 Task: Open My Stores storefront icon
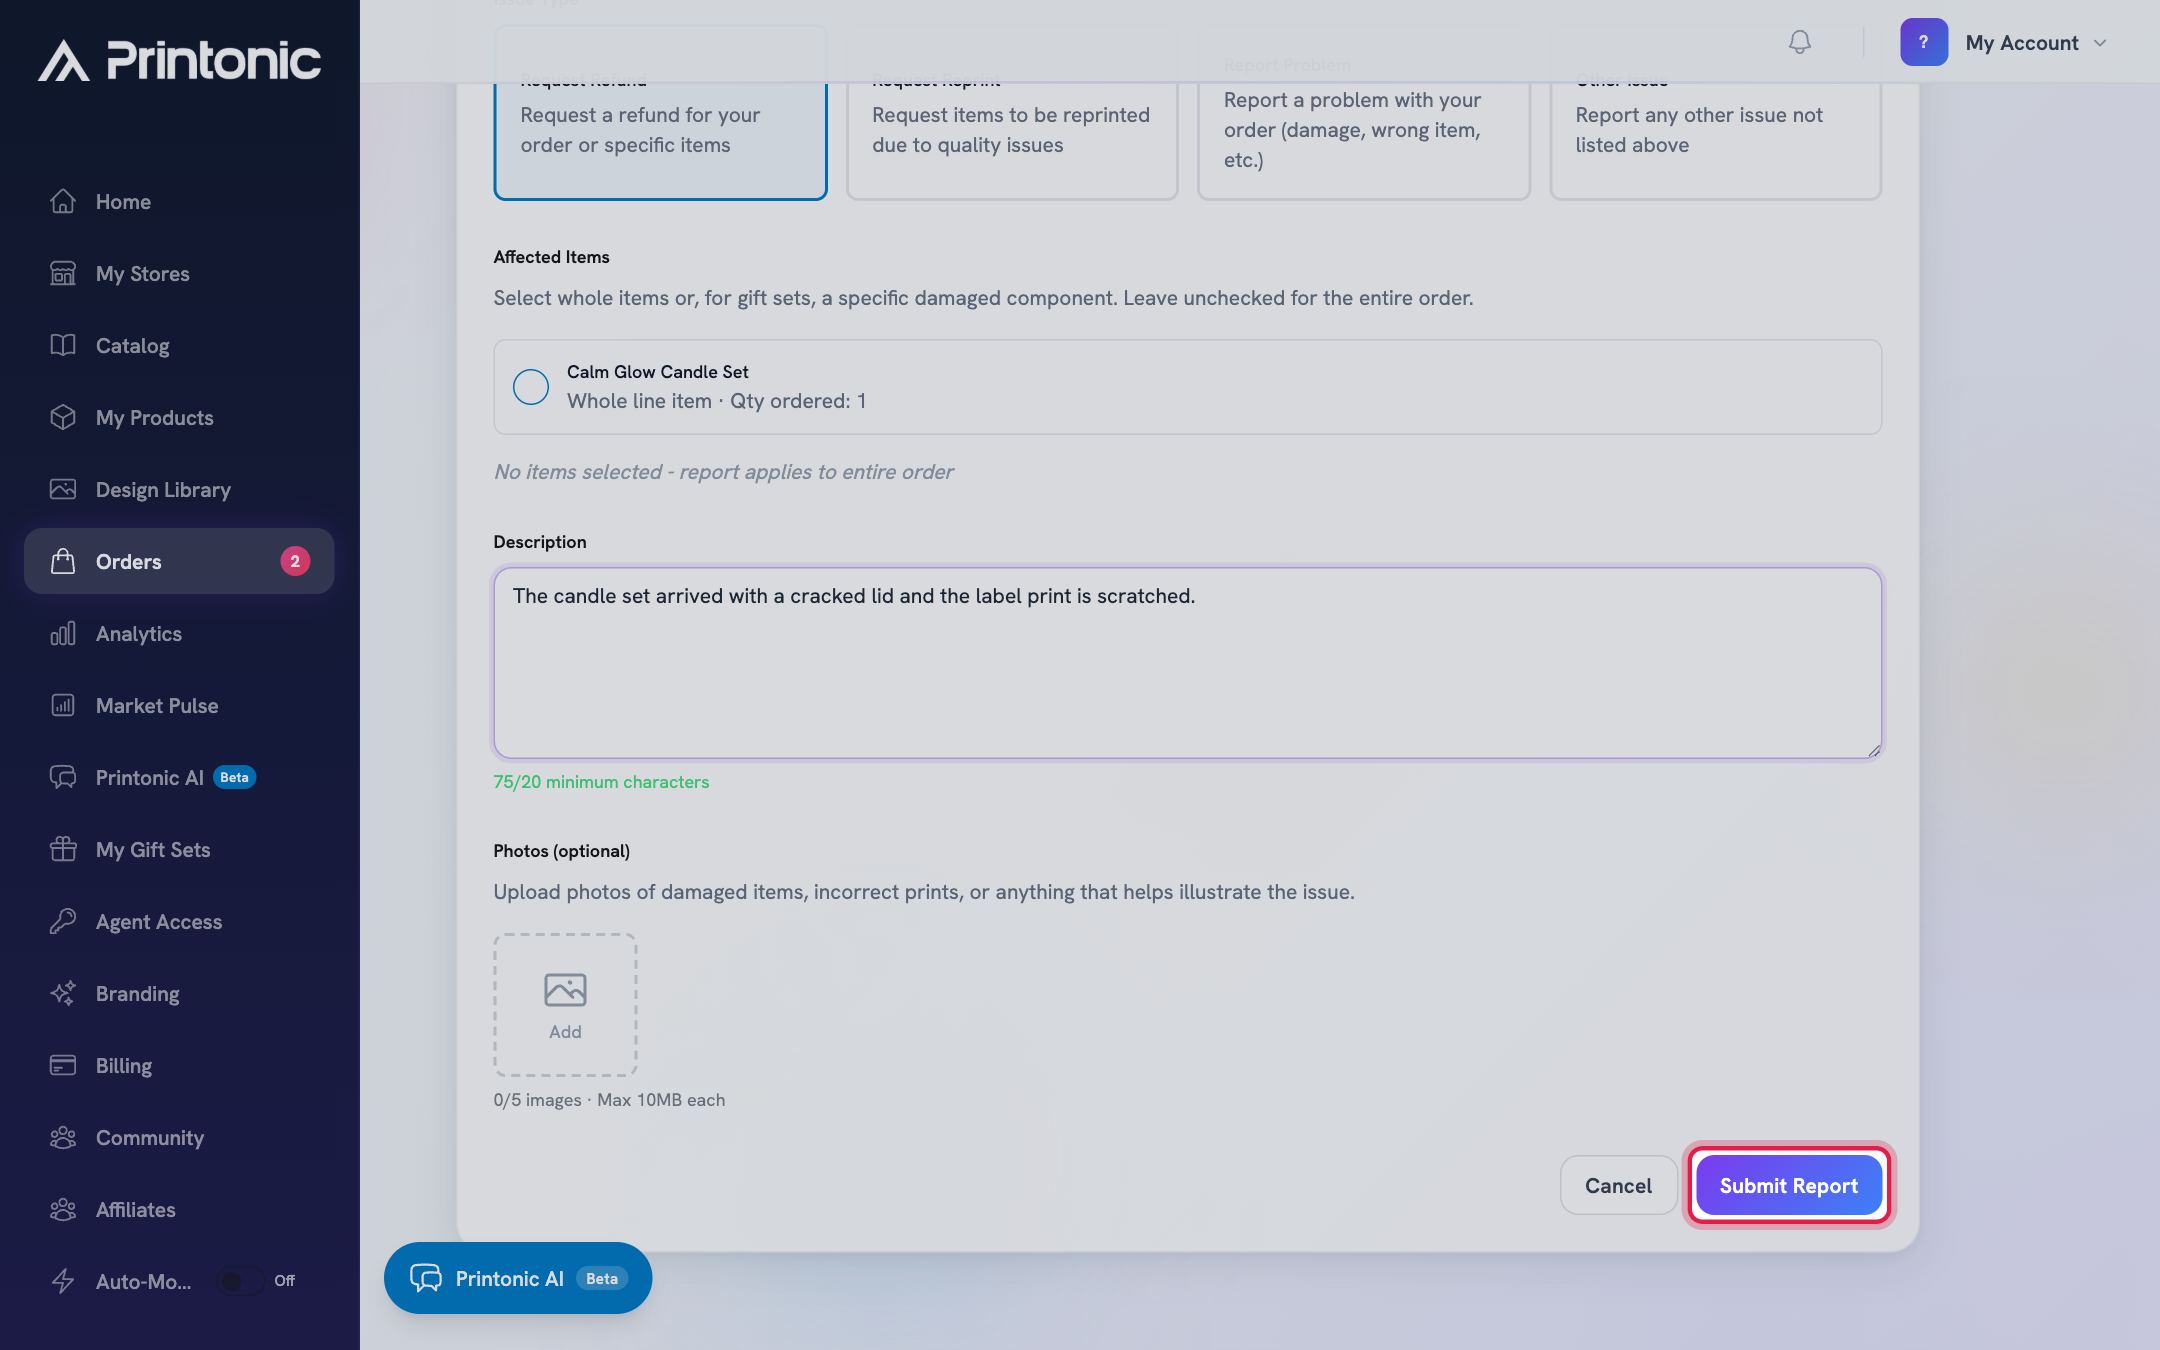63,273
